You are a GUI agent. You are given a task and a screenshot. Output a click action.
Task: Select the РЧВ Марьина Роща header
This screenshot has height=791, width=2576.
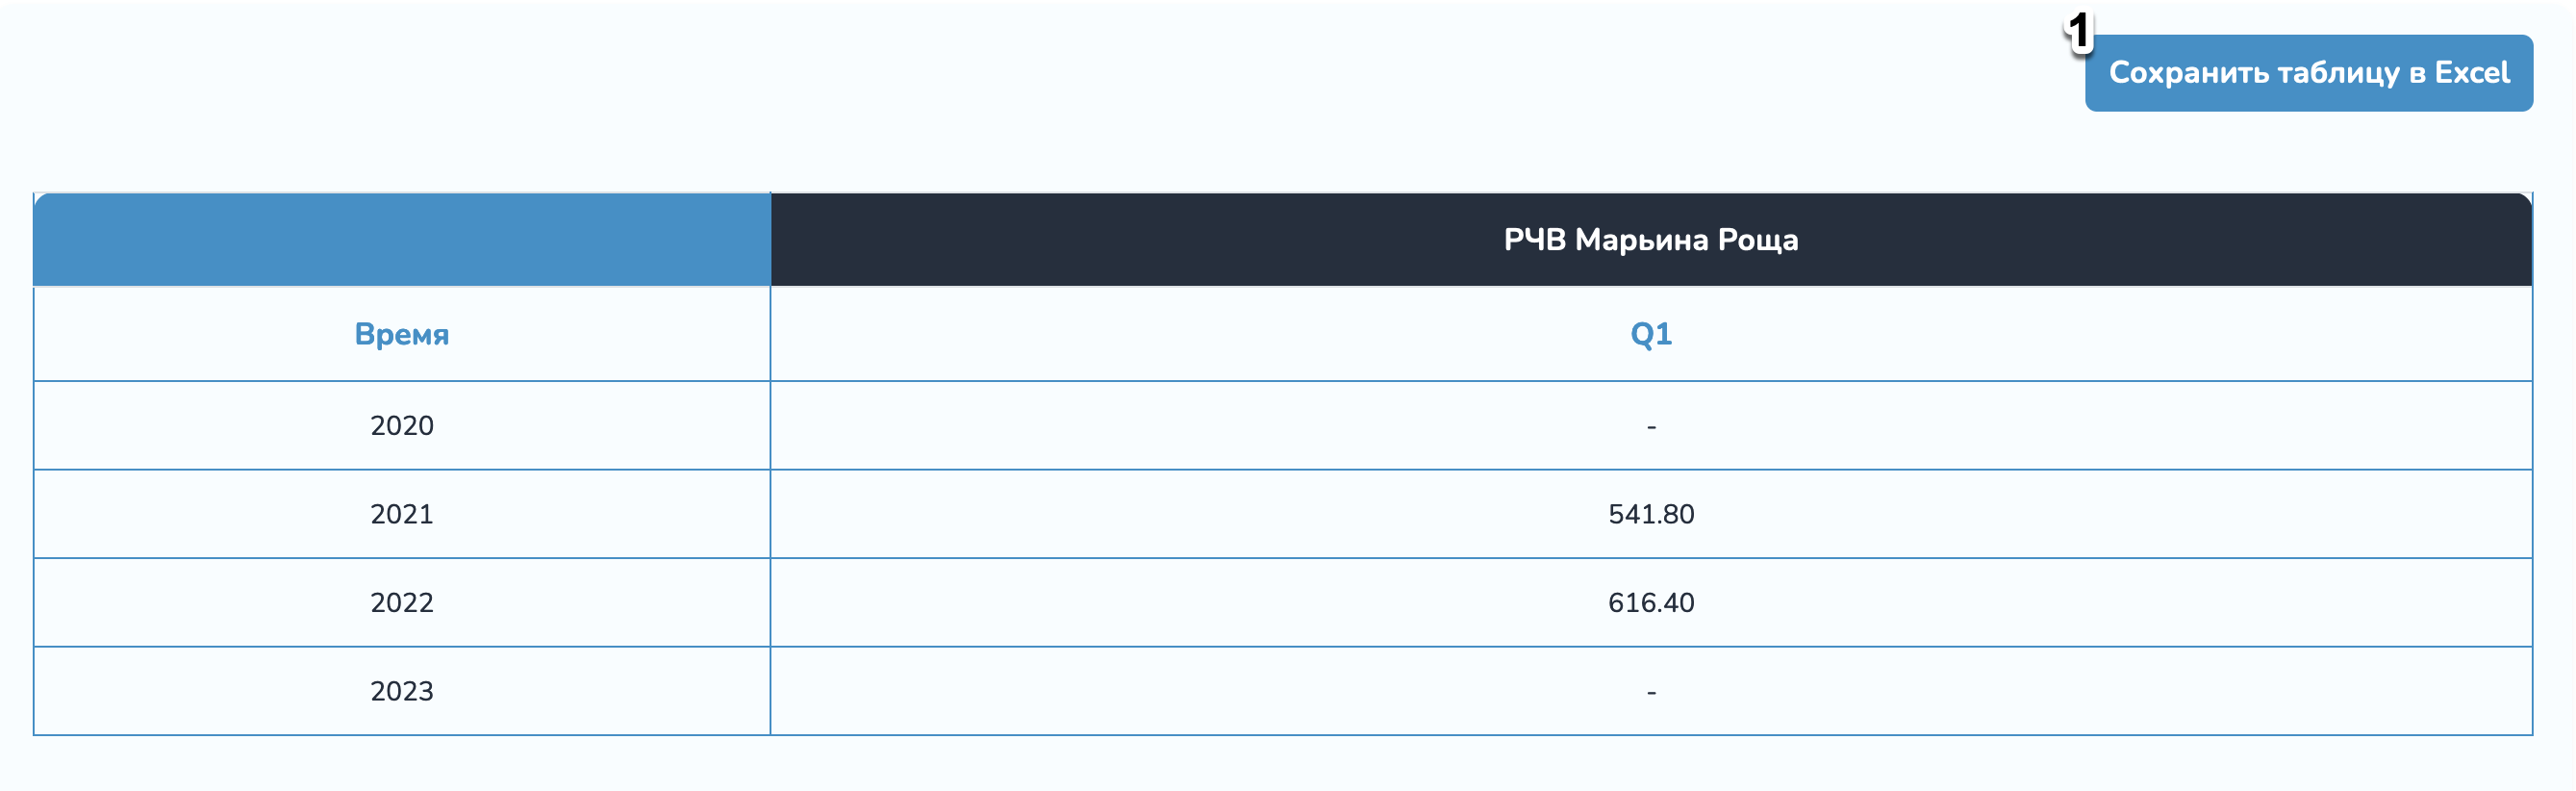pyautogui.click(x=1650, y=240)
